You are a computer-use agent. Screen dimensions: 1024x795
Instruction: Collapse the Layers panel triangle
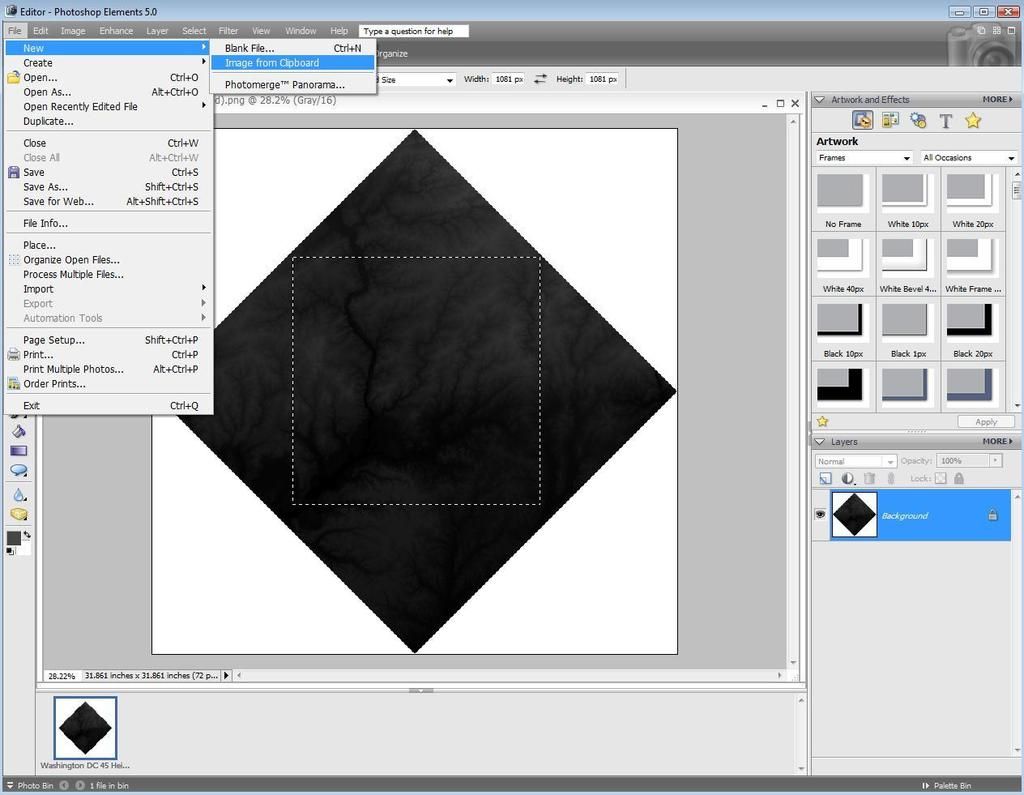click(820, 441)
